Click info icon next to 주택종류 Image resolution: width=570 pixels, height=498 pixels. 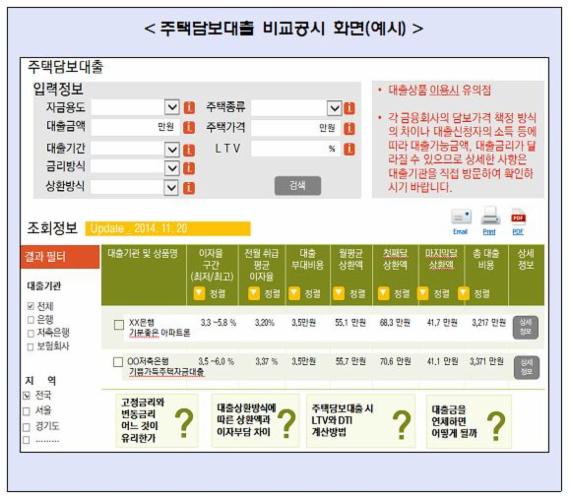tap(349, 108)
